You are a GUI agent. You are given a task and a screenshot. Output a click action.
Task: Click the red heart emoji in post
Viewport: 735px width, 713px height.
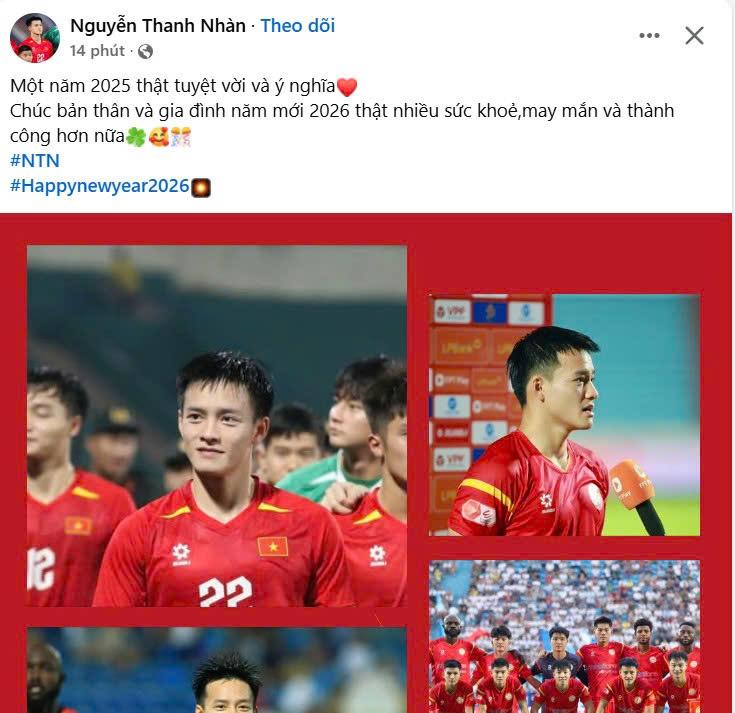click(347, 87)
